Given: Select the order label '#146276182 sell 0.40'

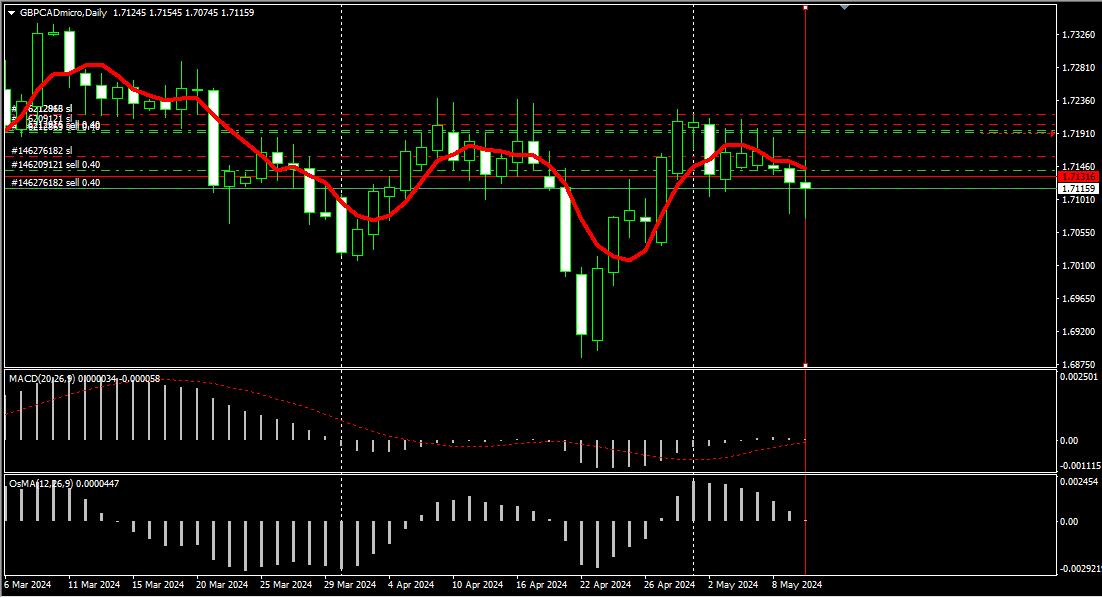Looking at the screenshot, I should [x=56, y=183].
